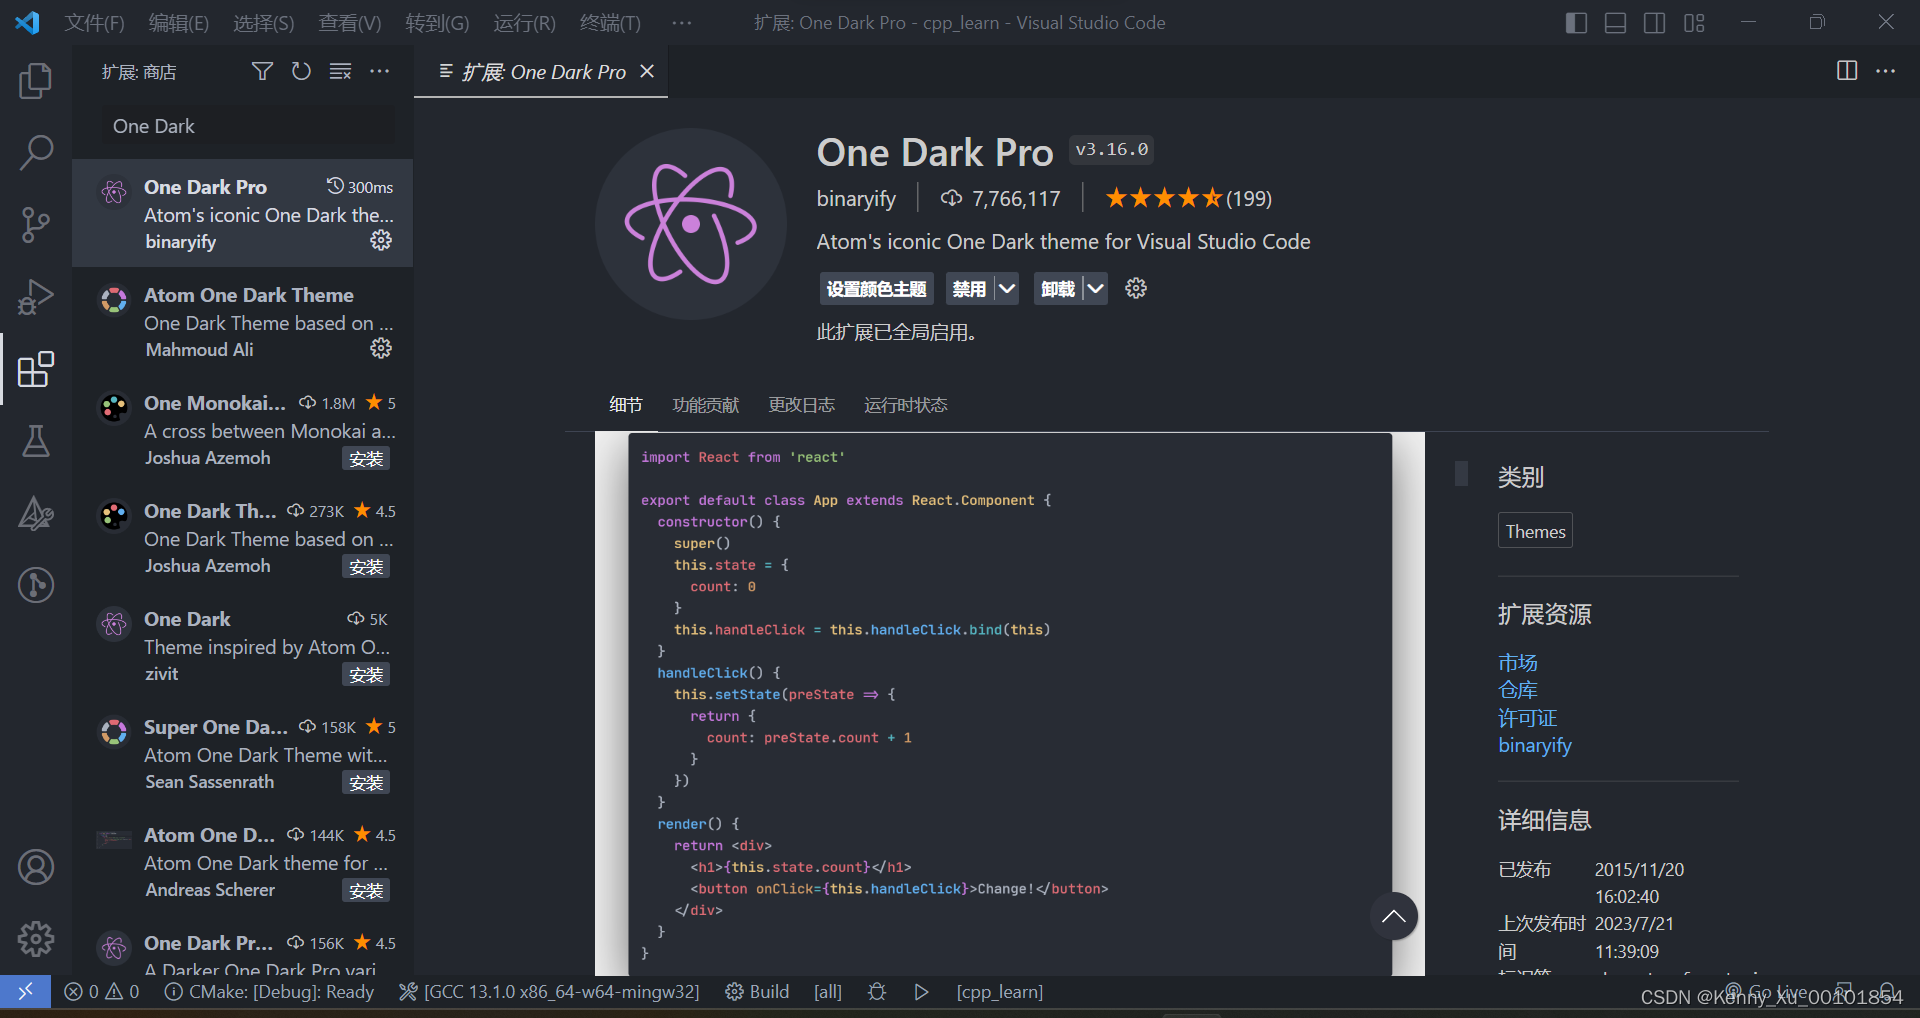Install the zivit One Dark extension
Screen dimensions: 1920x1018
click(366, 674)
